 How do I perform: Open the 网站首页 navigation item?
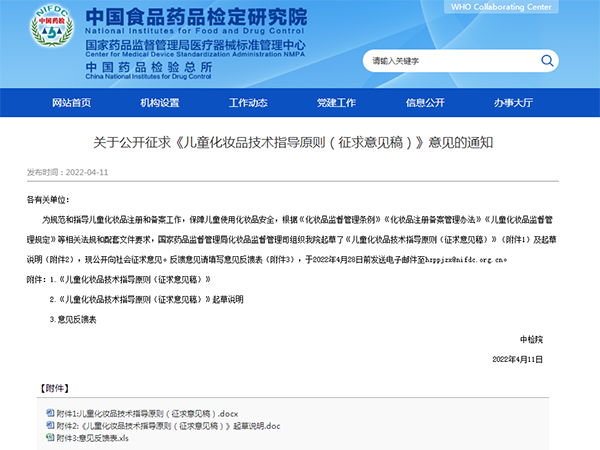[71, 103]
